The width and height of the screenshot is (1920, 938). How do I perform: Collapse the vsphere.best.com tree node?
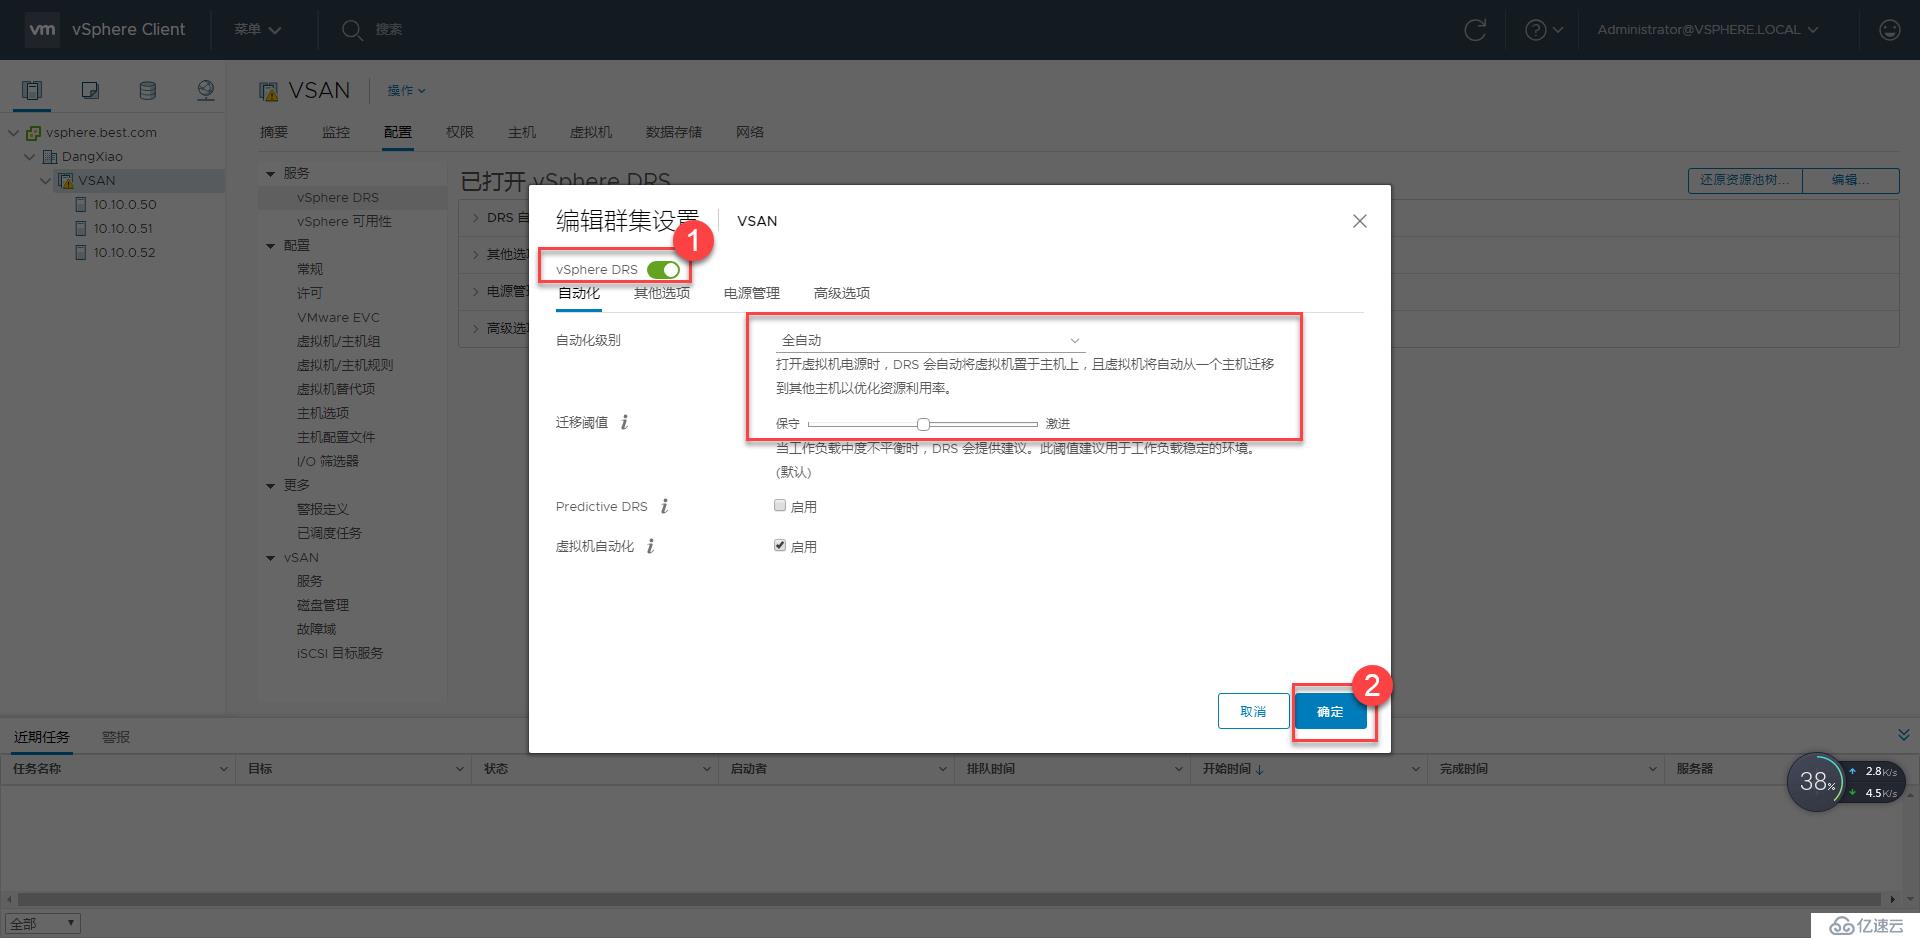tap(14, 132)
